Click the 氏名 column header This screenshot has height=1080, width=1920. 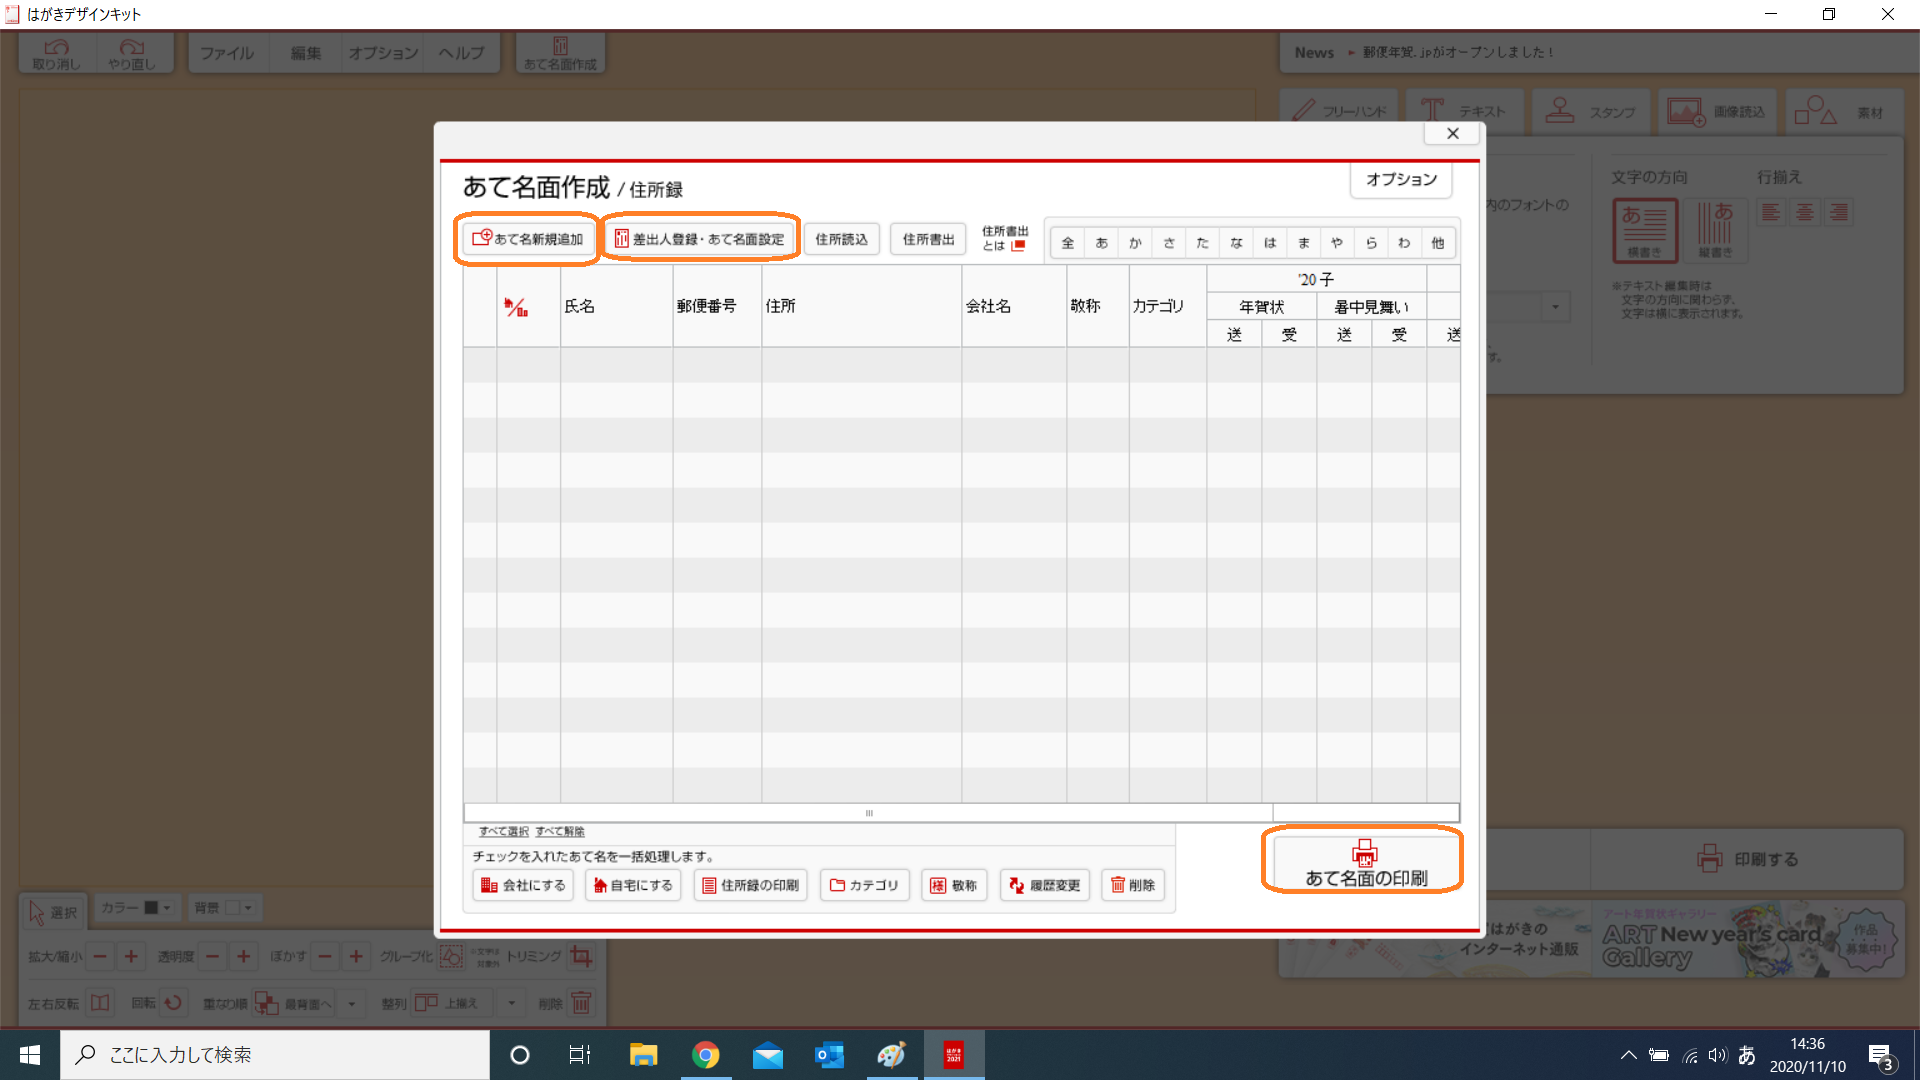coord(616,307)
